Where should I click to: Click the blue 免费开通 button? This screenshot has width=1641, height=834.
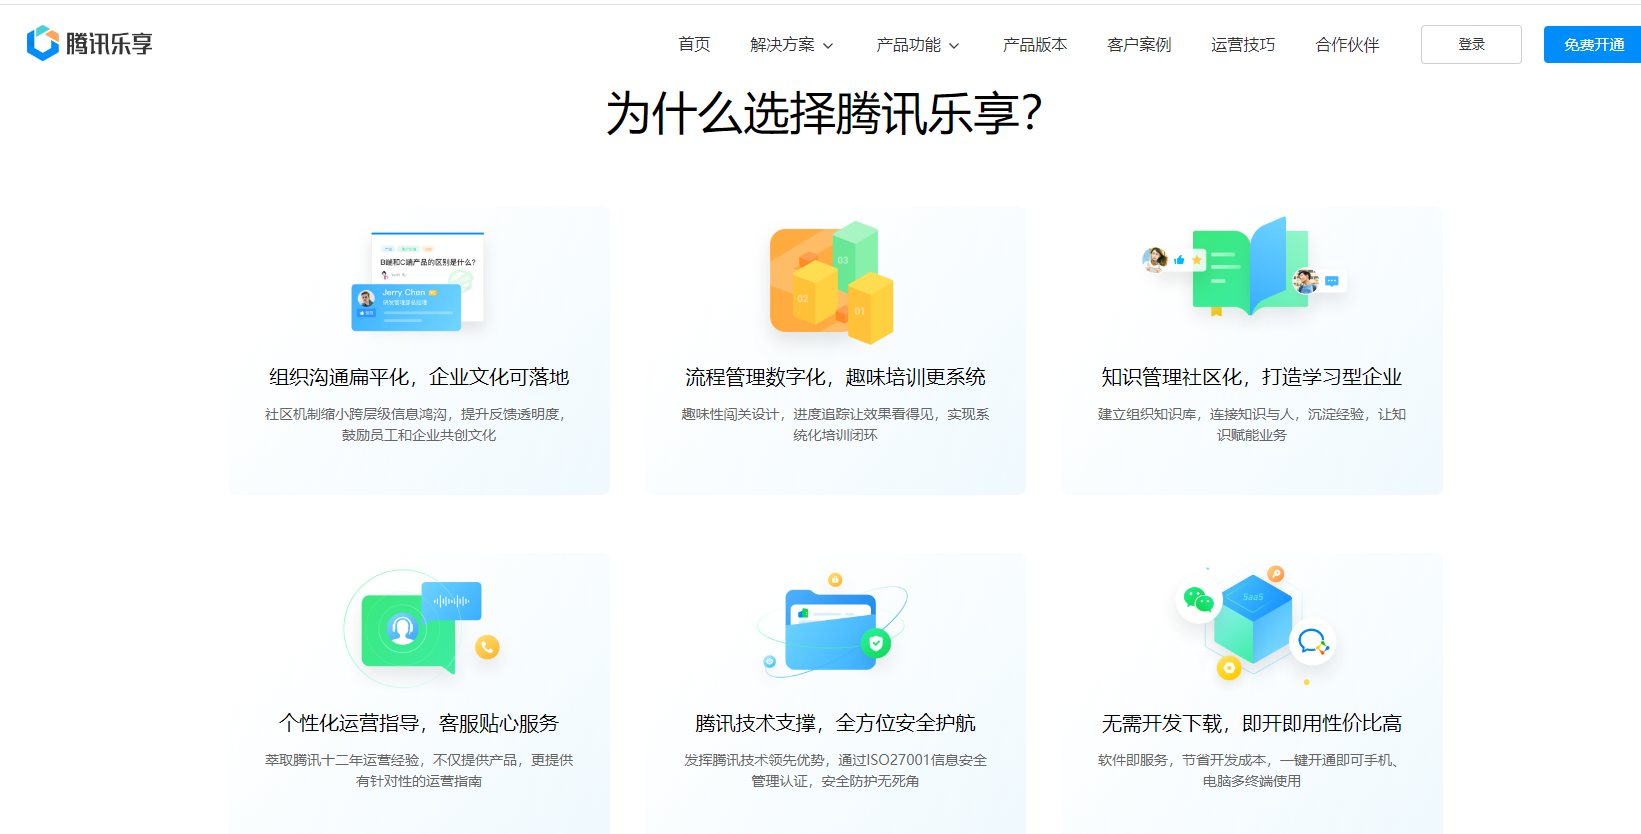[x=1593, y=44]
